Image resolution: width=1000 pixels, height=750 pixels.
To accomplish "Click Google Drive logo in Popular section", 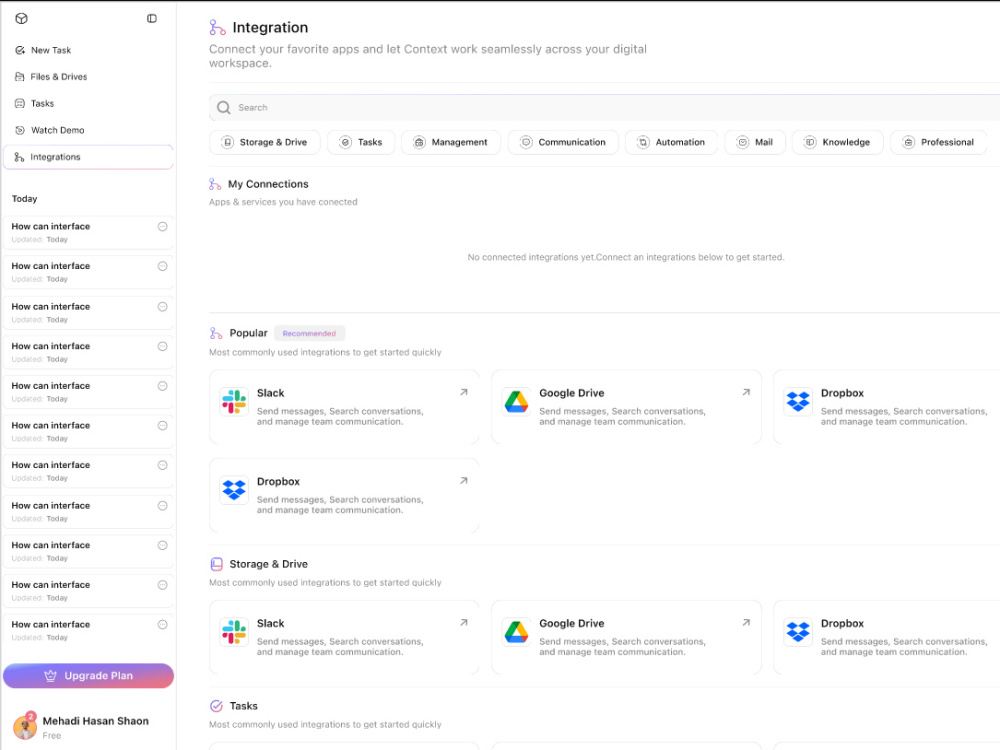I will click(516, 402).
